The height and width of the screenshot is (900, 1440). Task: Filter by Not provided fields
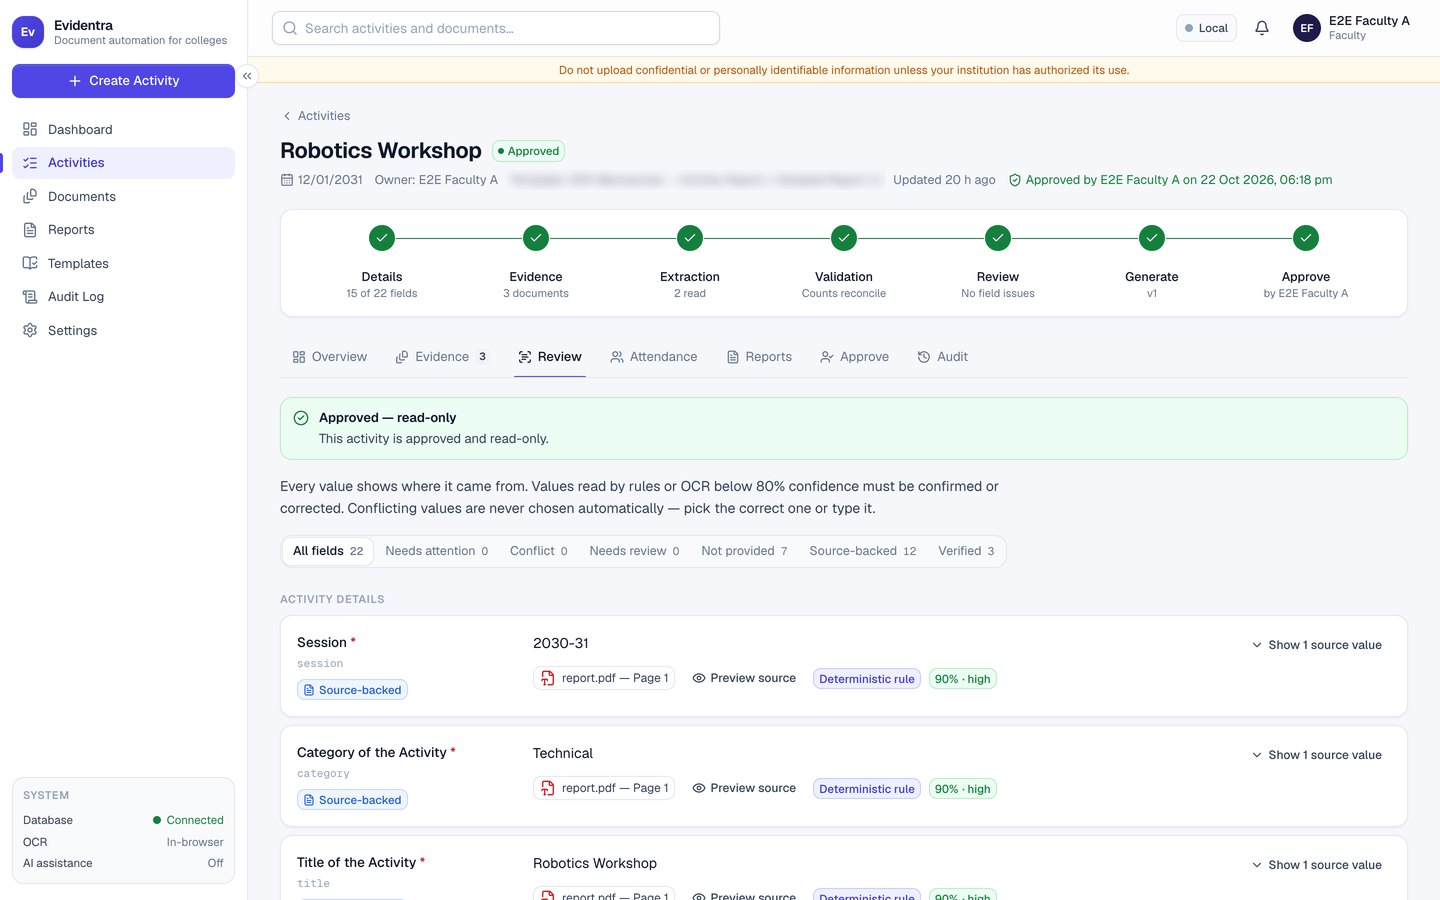[744, 551]
